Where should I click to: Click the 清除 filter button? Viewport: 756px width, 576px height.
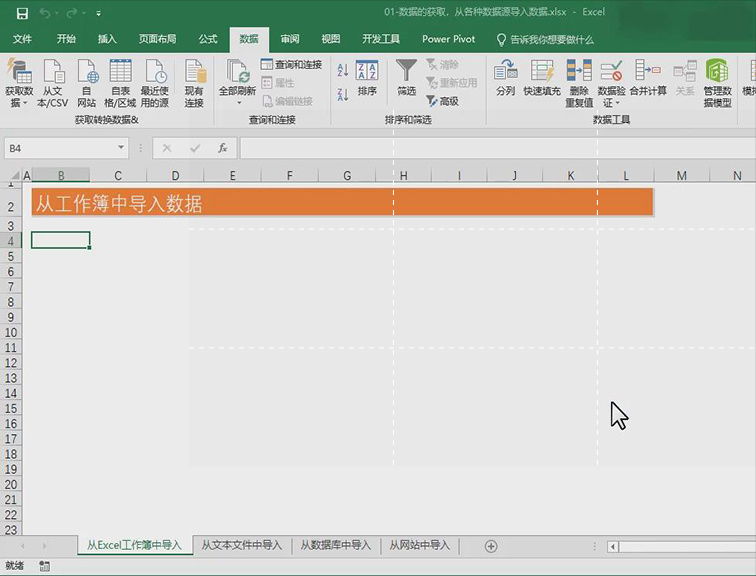[442, 65]
